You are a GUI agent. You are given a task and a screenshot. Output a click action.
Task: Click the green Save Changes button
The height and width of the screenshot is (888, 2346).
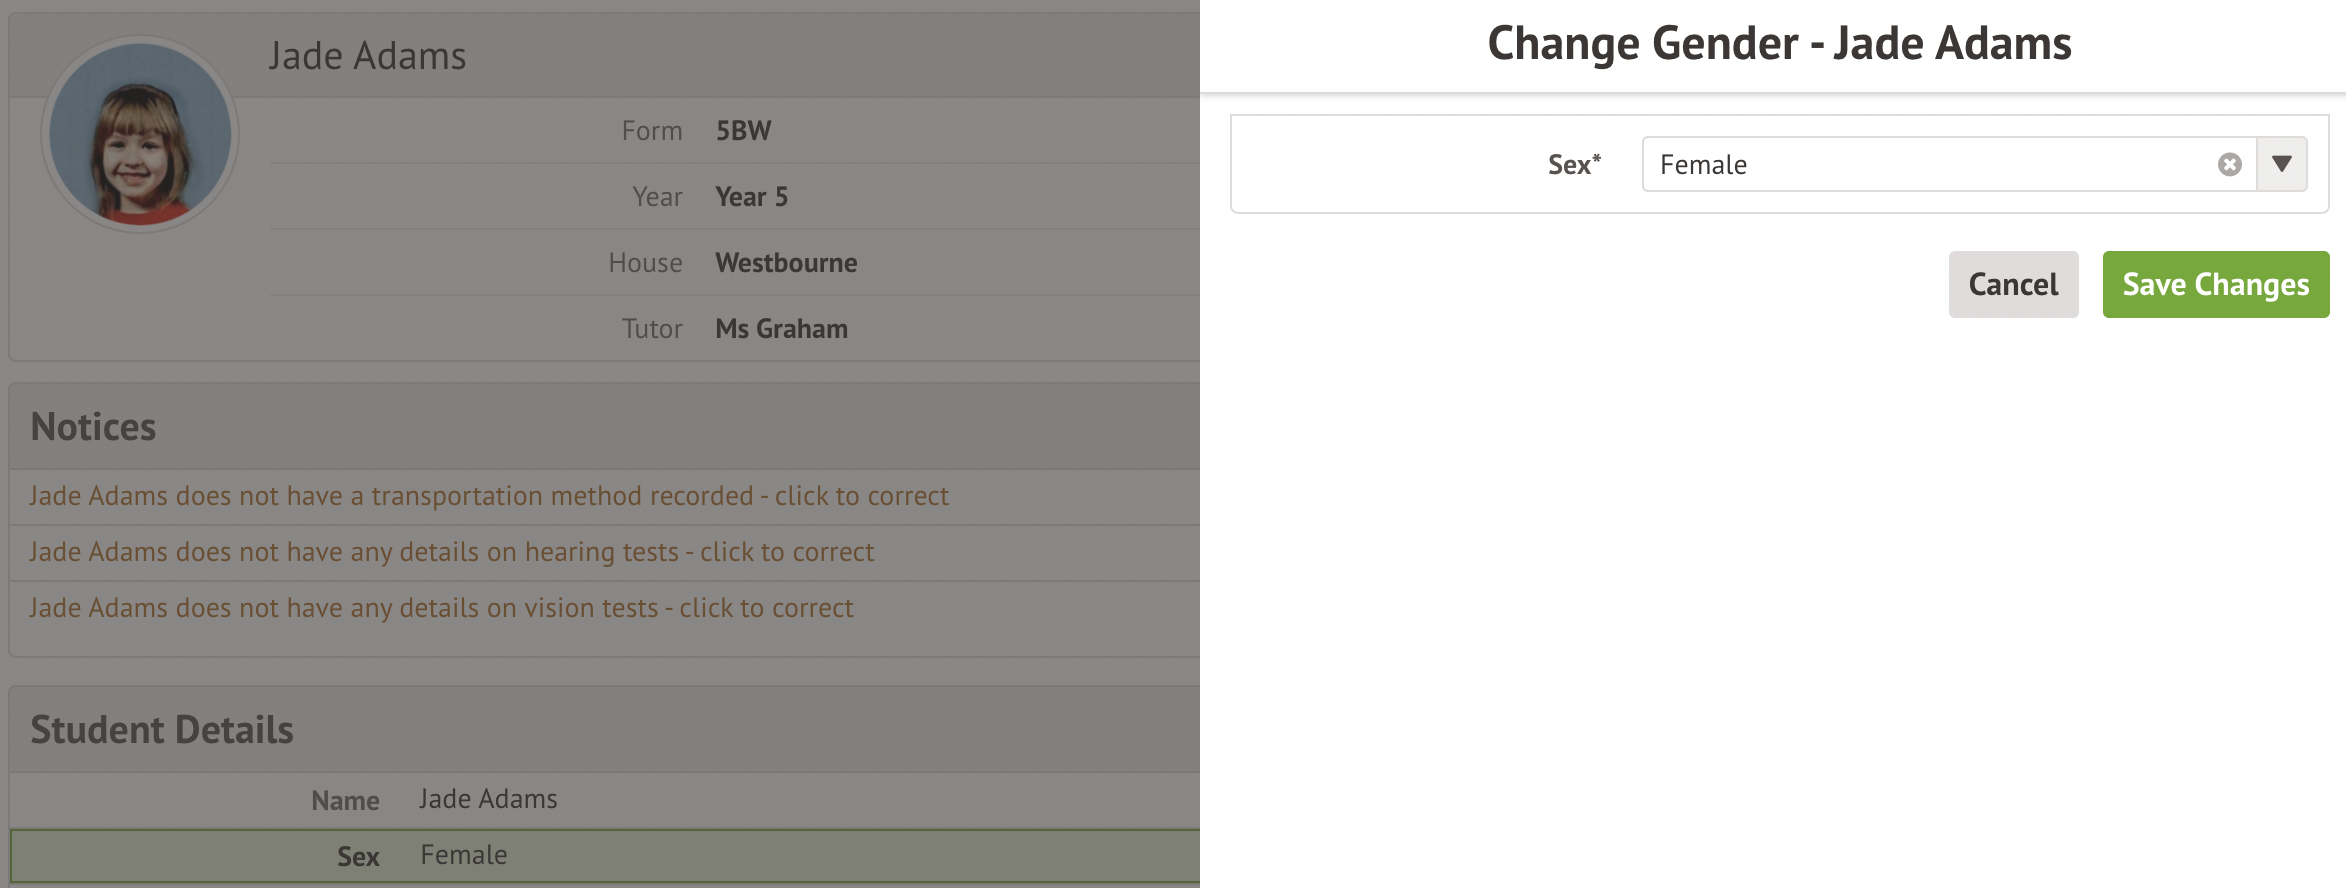point(2215,285)
